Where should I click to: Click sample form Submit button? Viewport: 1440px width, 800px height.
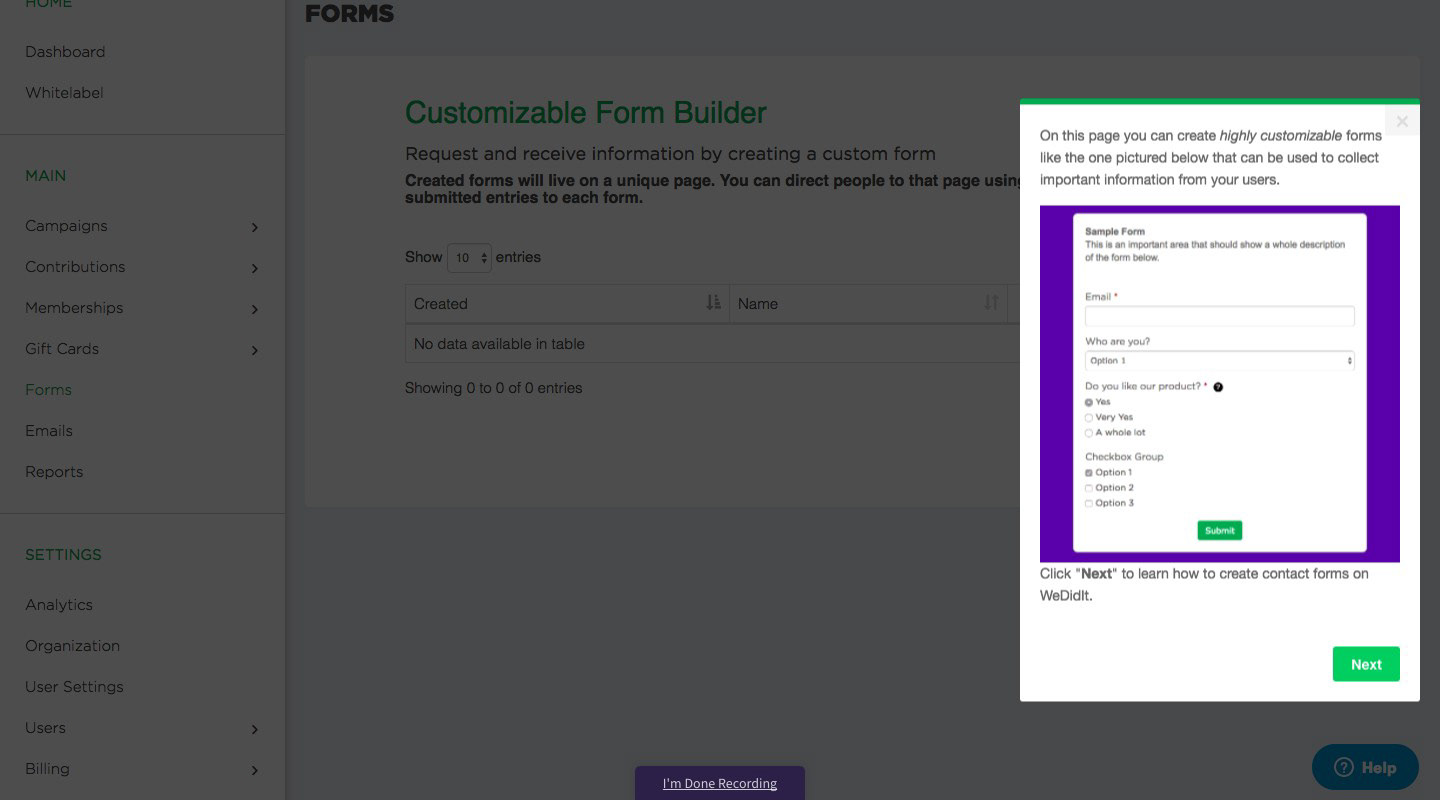(x=1220, y=530)
